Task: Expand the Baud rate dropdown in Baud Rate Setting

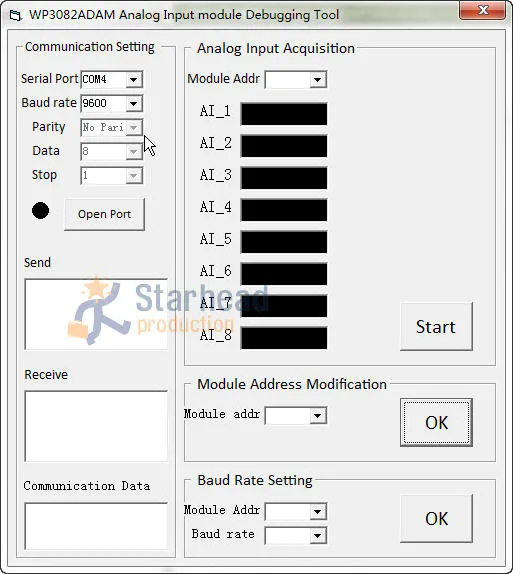Action: (x=317, y=536)
